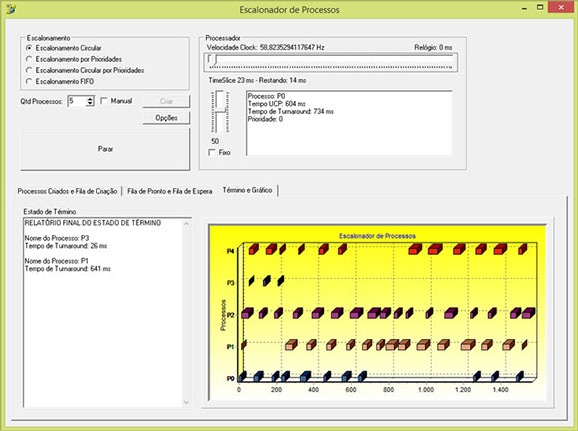578x431 pixels.
Task: Decrease Qtd Processos with down arrow
Action: [90, 104]
